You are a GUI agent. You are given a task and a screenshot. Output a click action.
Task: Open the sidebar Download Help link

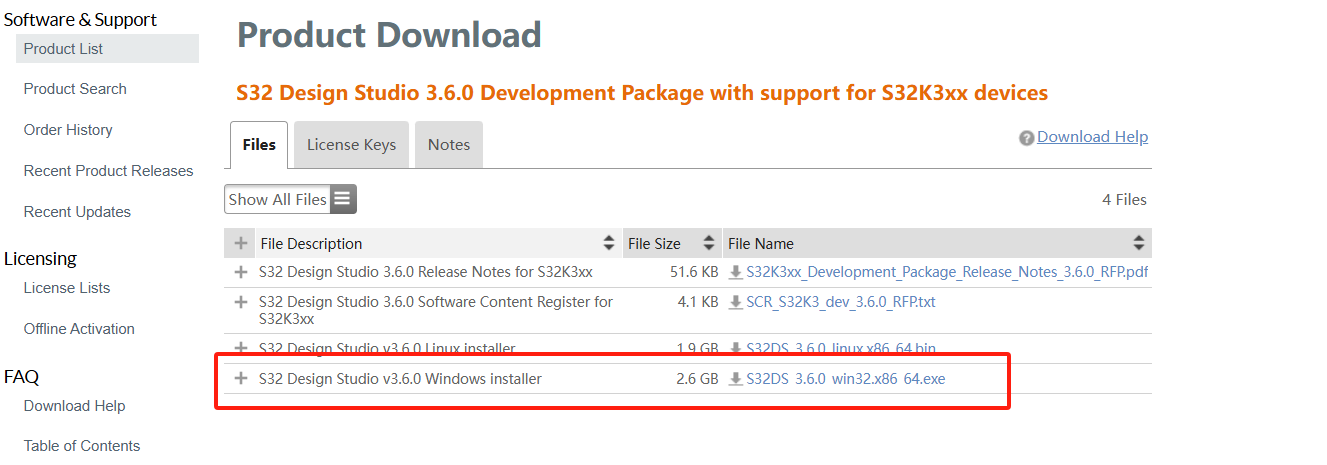point(74,406)
